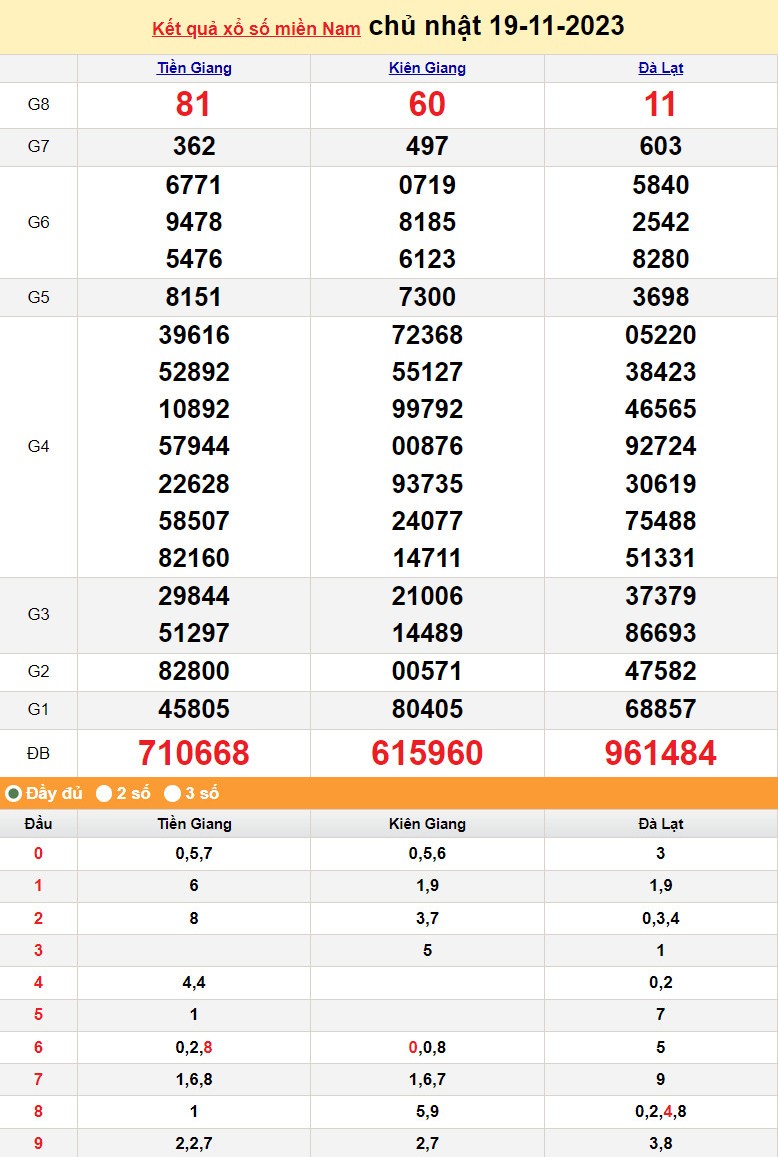
Task: Click Đà Lạt special prize number 961484
Action: tap(660, 753)
